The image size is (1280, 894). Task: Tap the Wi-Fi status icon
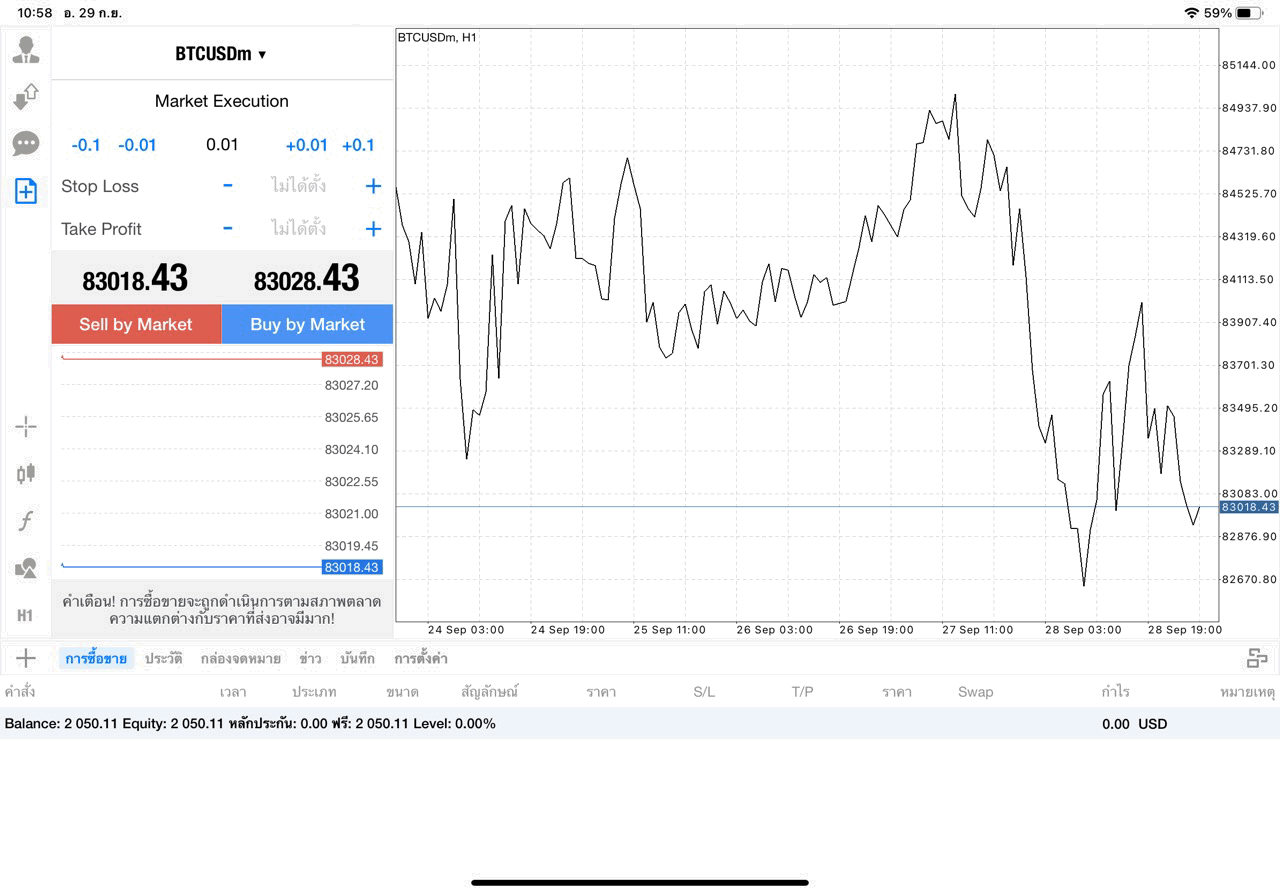point(1191,13)
